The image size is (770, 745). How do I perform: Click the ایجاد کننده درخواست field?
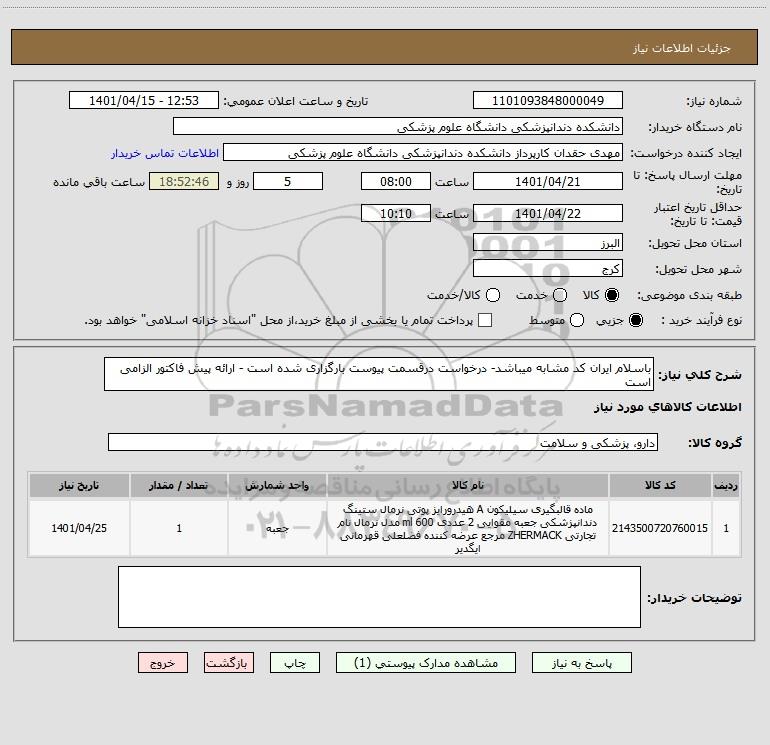pyautogui.click(x=423, y=153)
